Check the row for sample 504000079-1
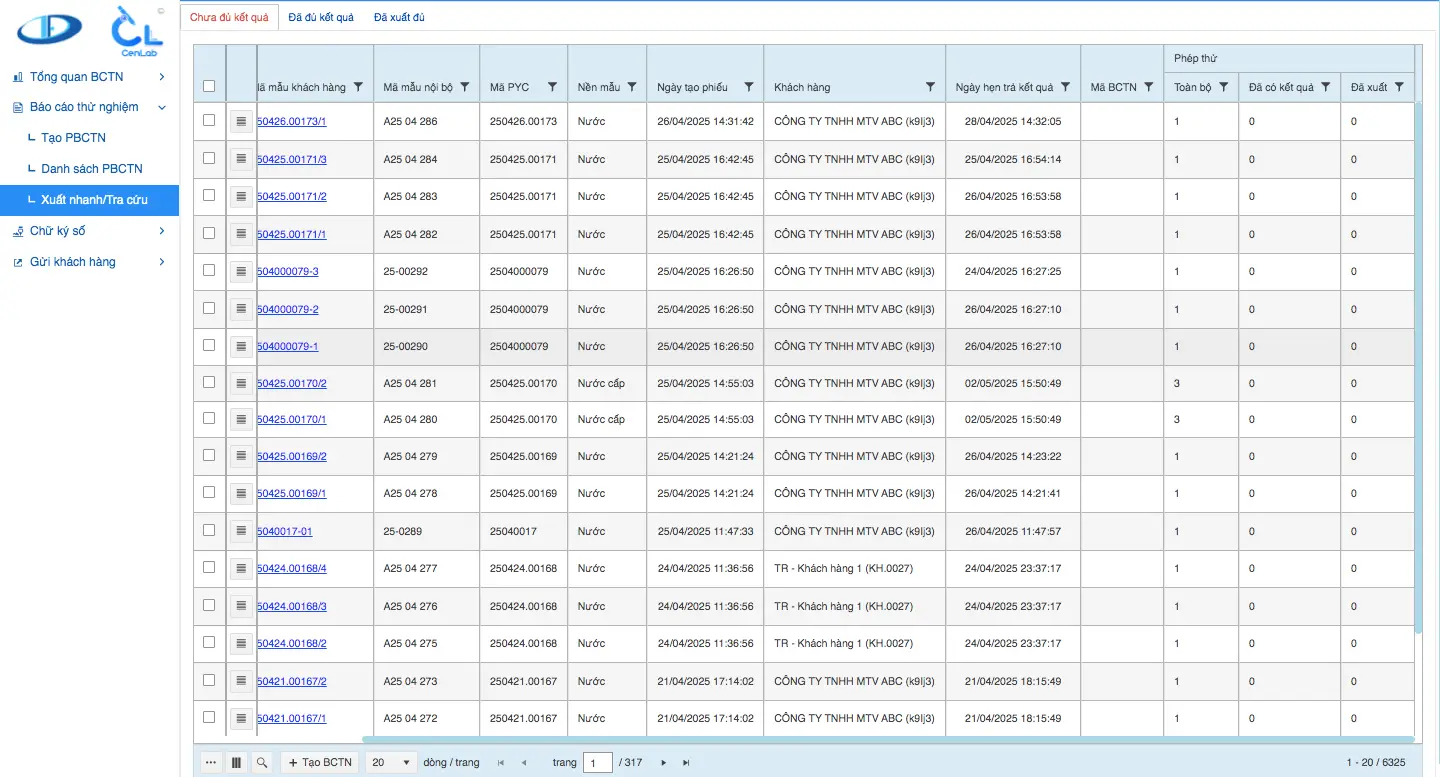The width and height of the screenshot is (1440, 777). click(209, 345)
